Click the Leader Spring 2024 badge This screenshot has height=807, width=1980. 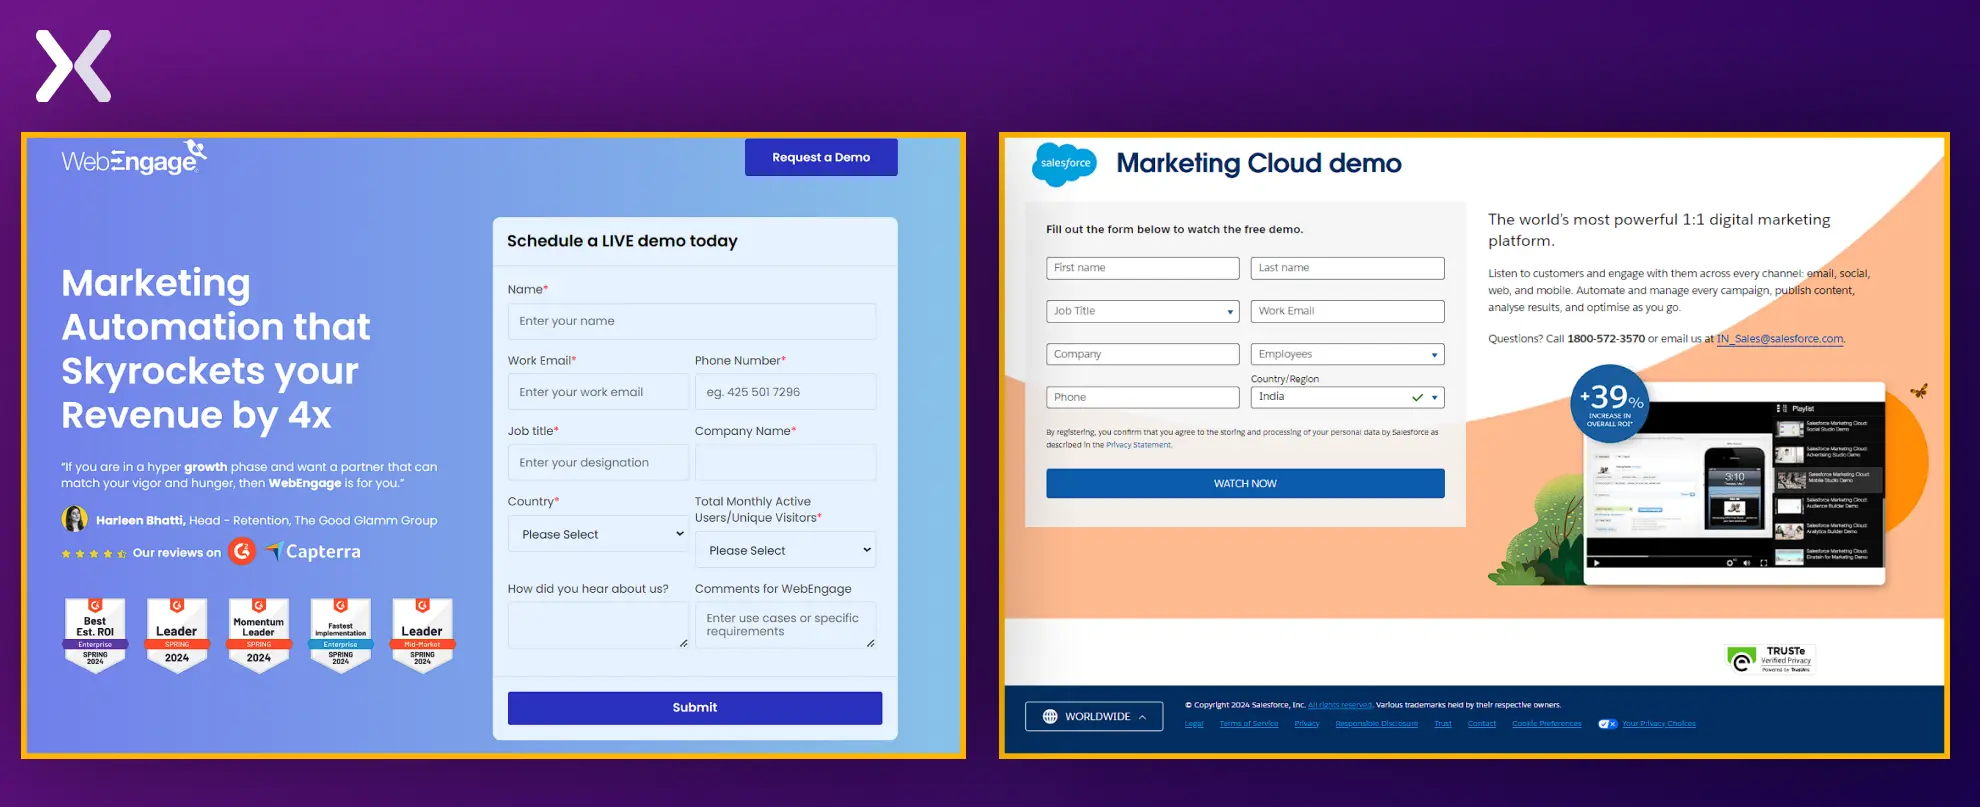(x=177, y=635)
